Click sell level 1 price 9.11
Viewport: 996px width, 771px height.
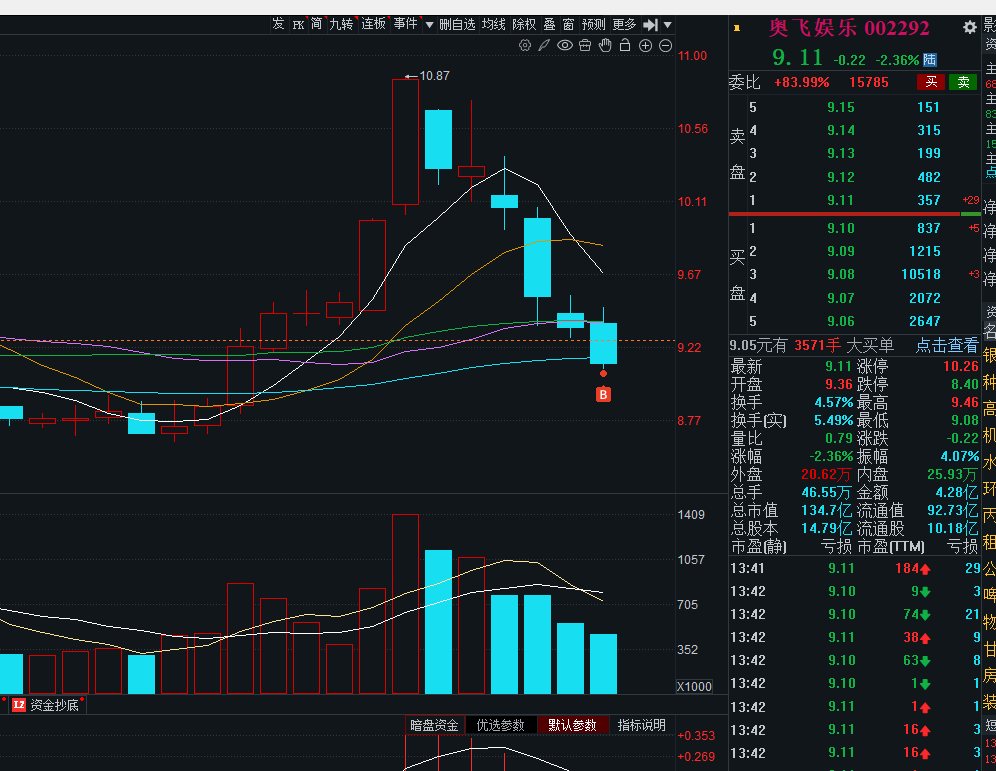tap(841, 200)
